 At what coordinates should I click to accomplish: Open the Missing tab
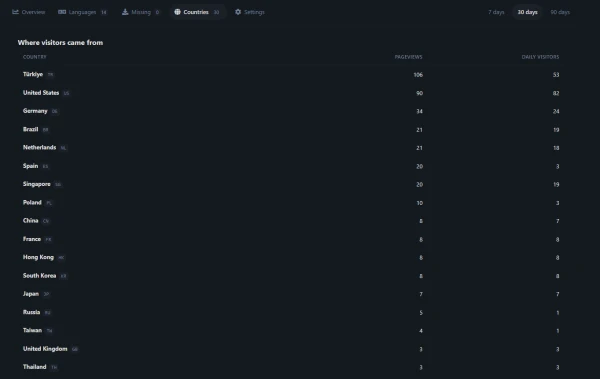(x=140, y=12)
